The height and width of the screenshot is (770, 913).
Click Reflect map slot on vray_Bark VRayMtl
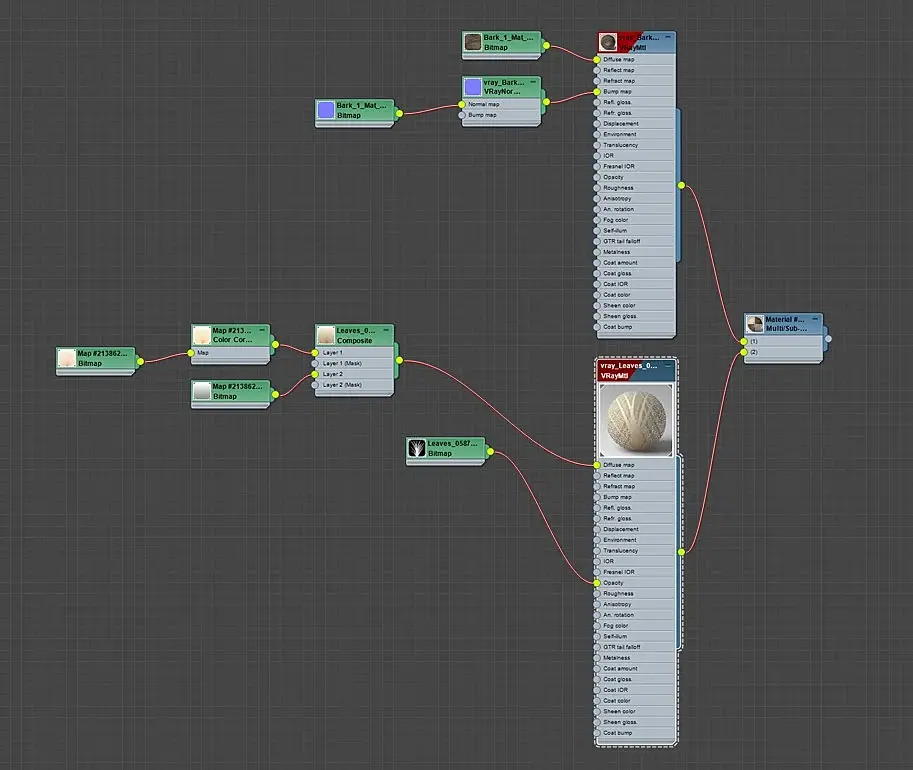pos(636,70)
